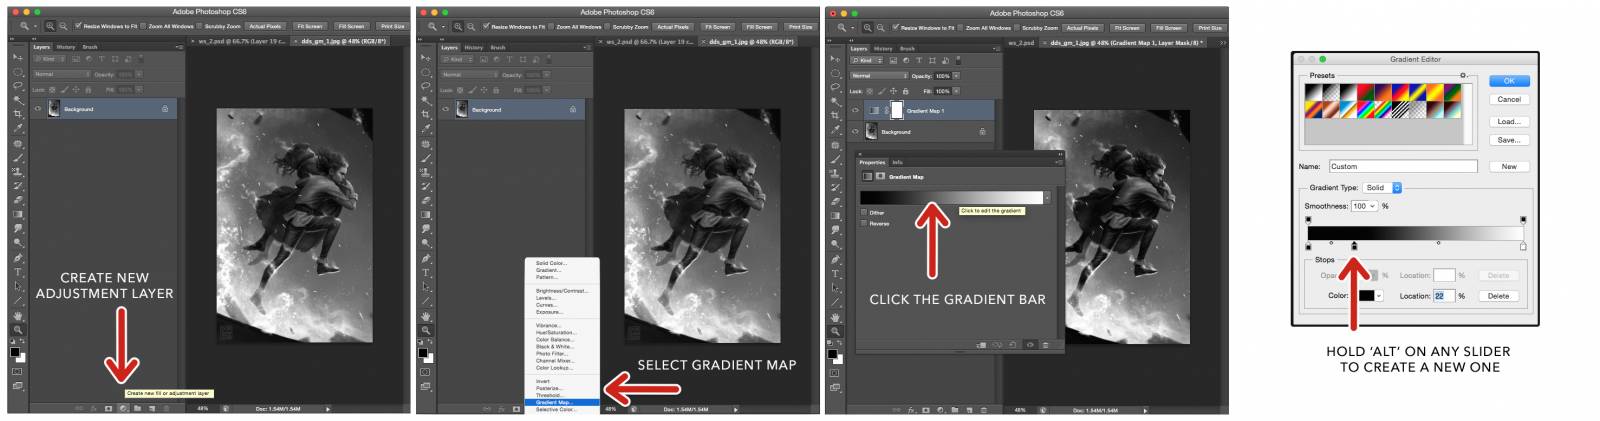This screenshot has width=1600, height=421.
Task: Hide the Gradient Map 1 layer
Action: 855,111
